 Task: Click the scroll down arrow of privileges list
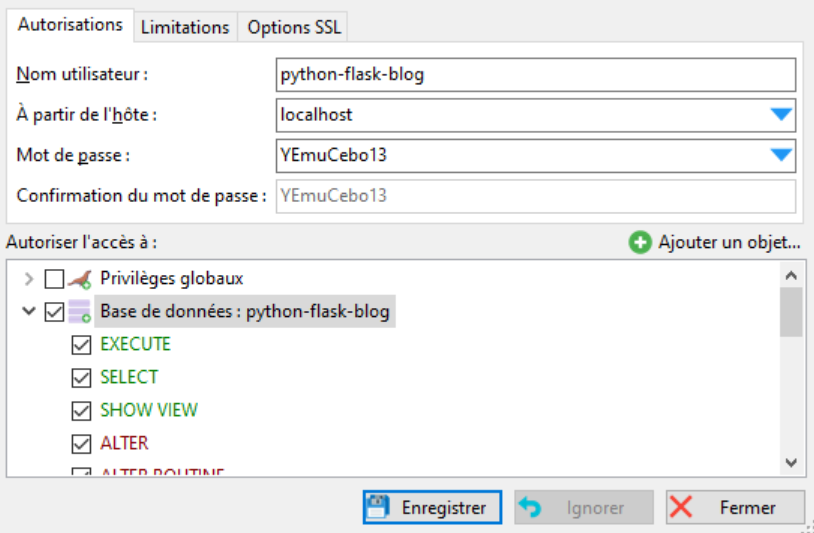point(791,463)
